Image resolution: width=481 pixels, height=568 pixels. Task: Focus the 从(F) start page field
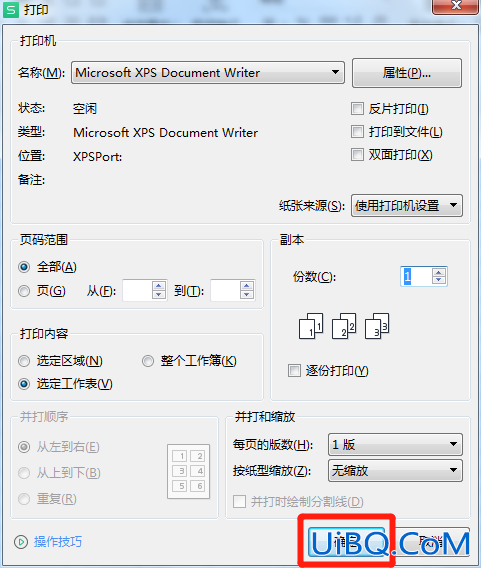137,290
